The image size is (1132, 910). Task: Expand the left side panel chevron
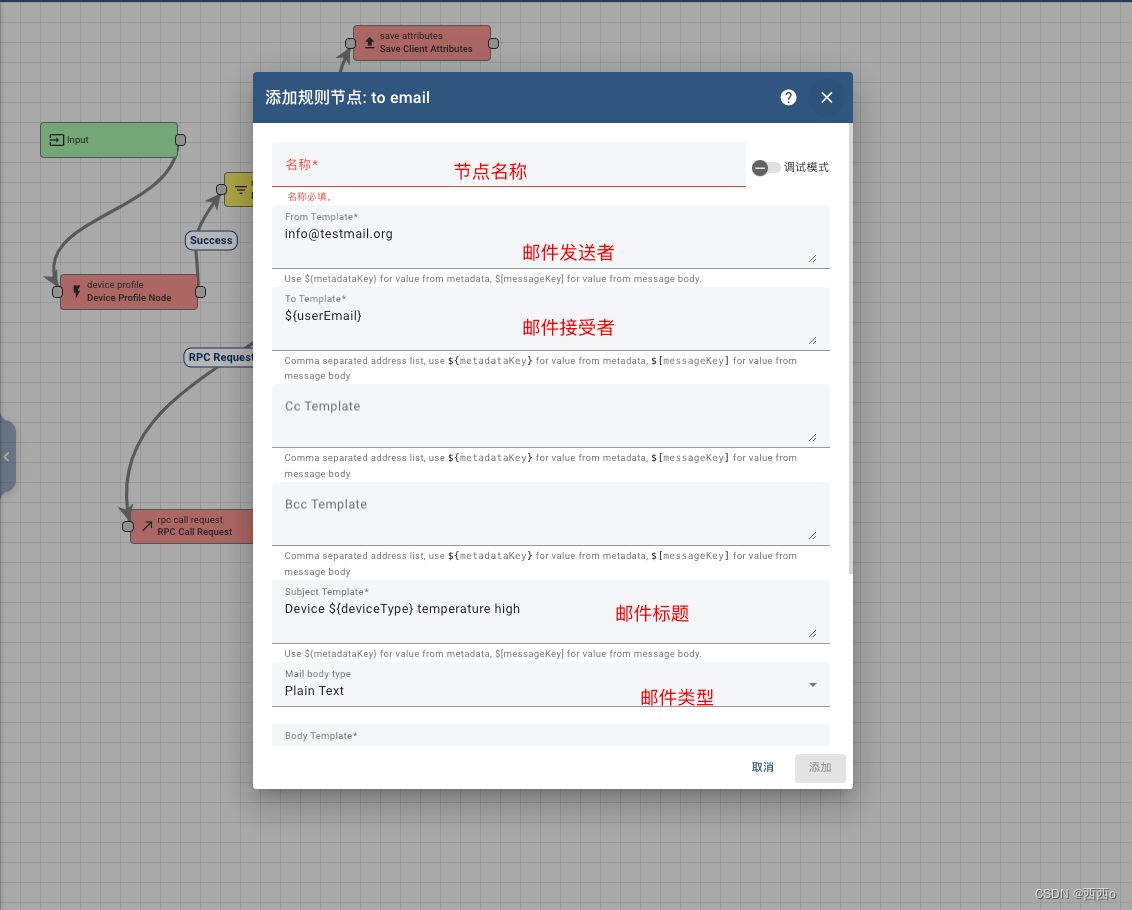(7, 457)
